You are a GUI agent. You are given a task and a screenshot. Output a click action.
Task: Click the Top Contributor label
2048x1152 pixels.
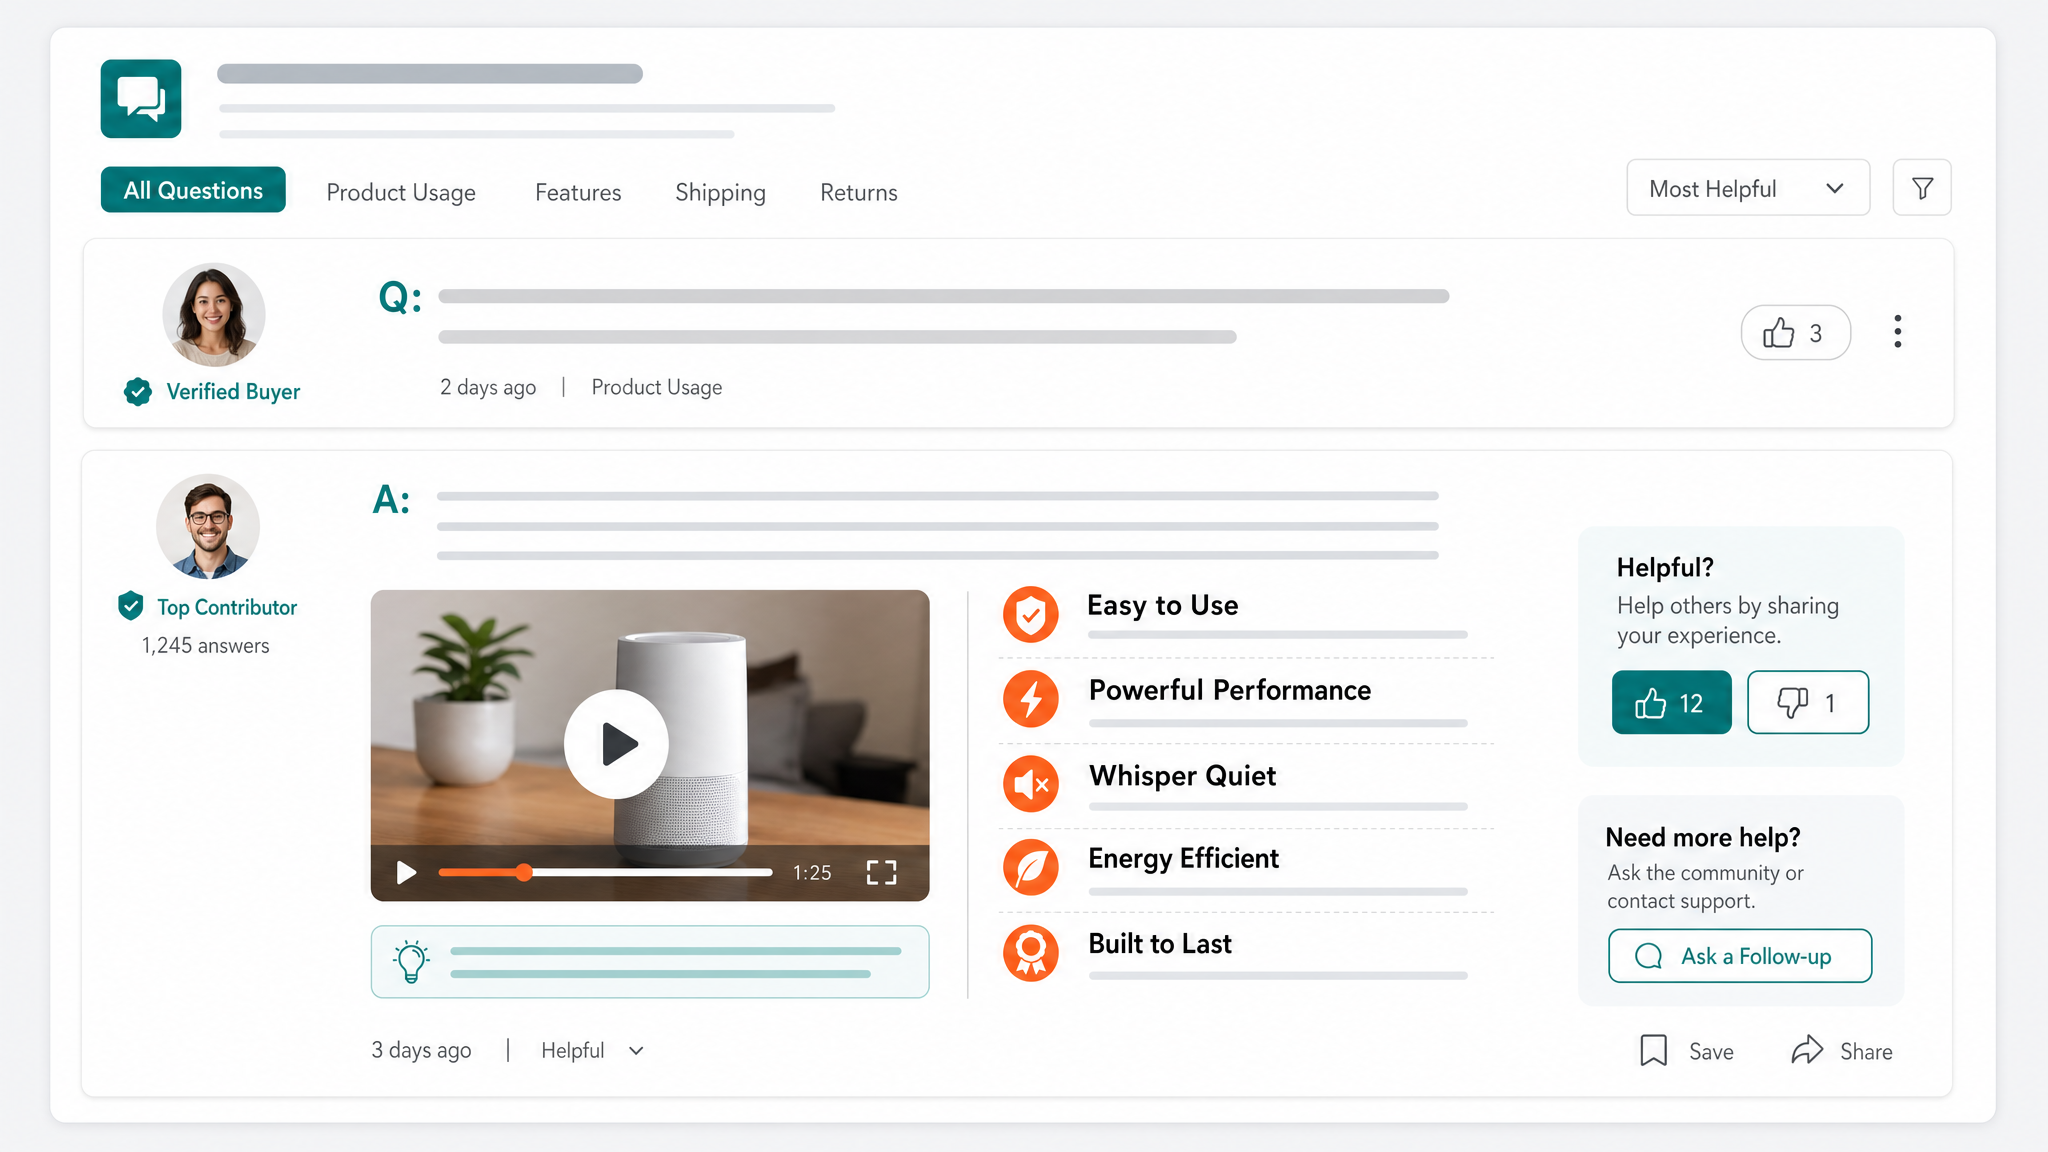[x=227, y=607]
